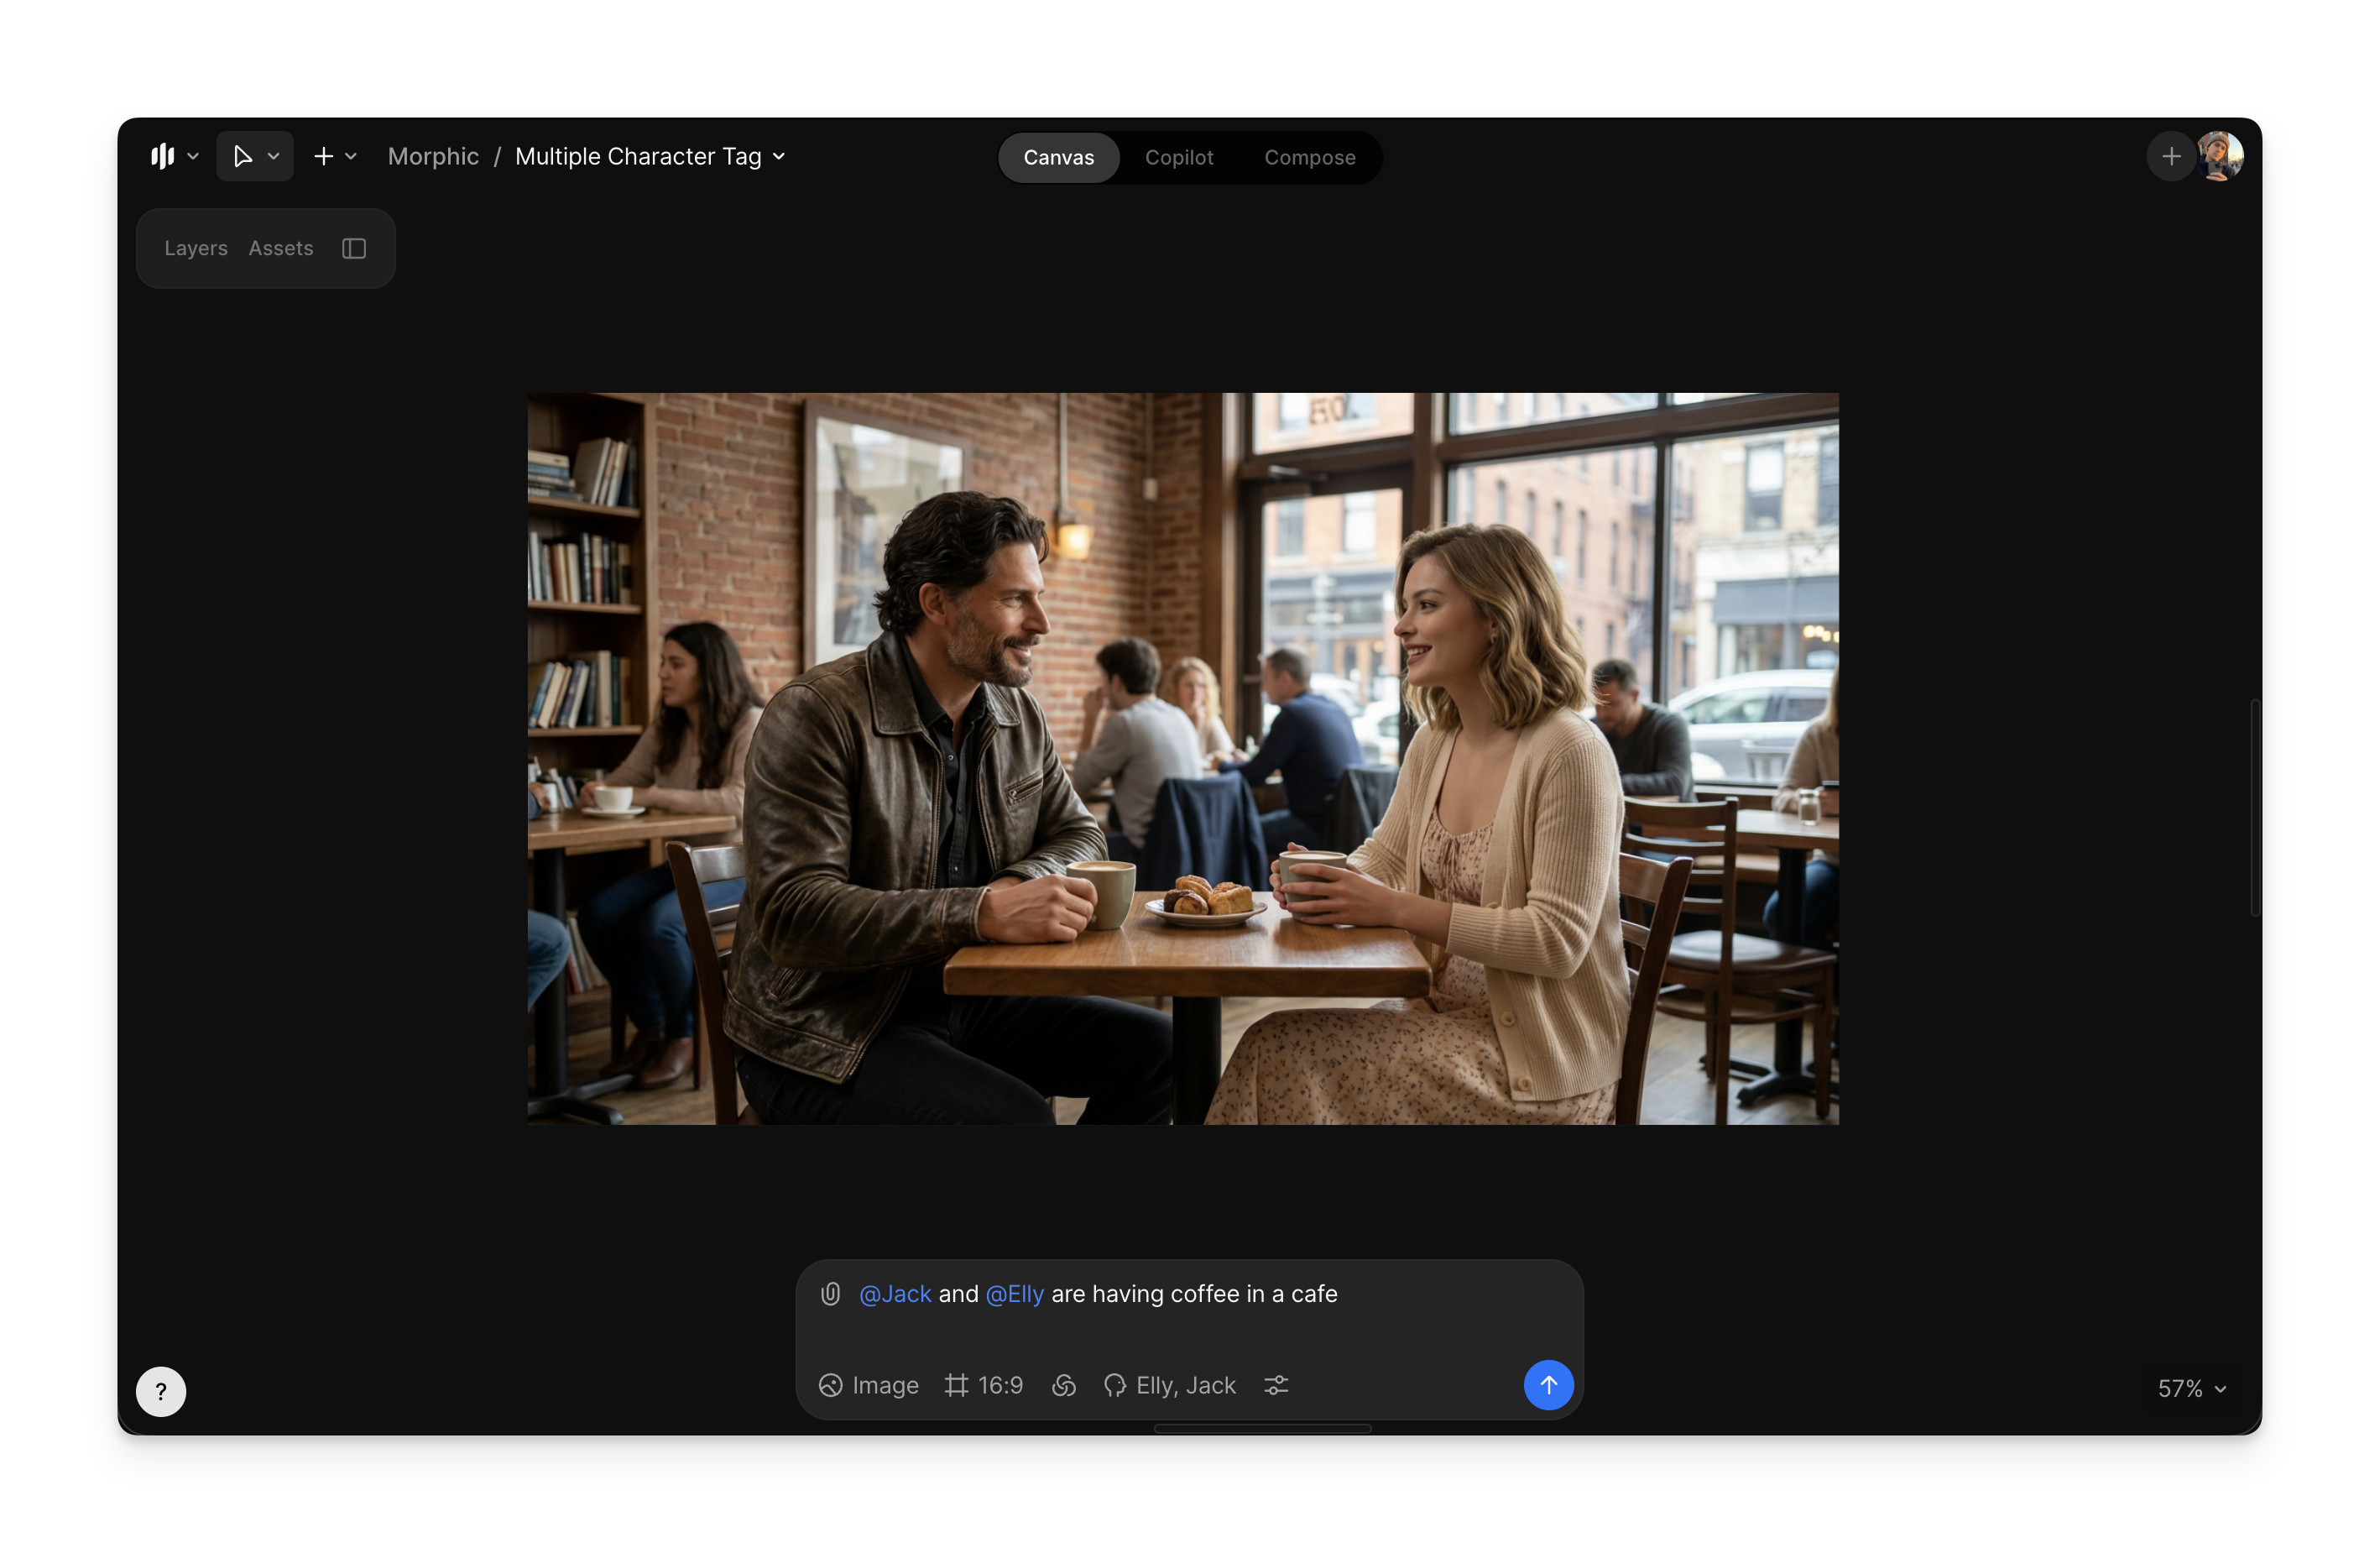The image size is (2380, 1553).
Task: Switch to the Copilot tab
Action: tap(1179, 157)
